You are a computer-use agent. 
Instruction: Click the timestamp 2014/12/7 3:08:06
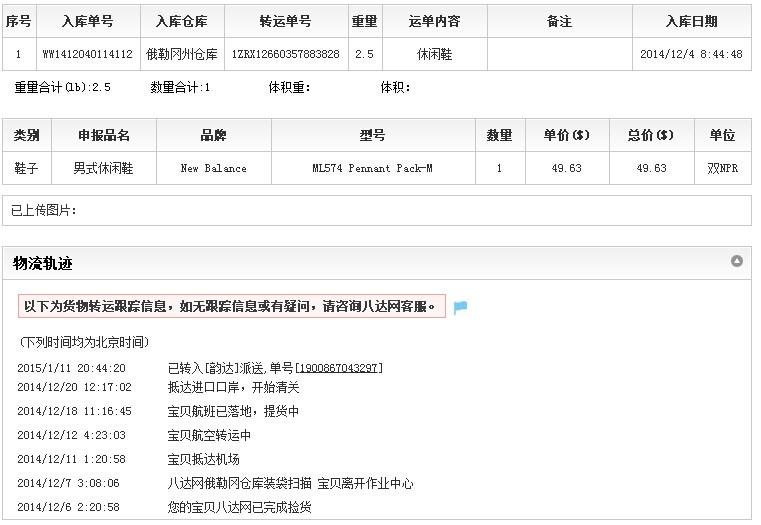click(68, 483)
